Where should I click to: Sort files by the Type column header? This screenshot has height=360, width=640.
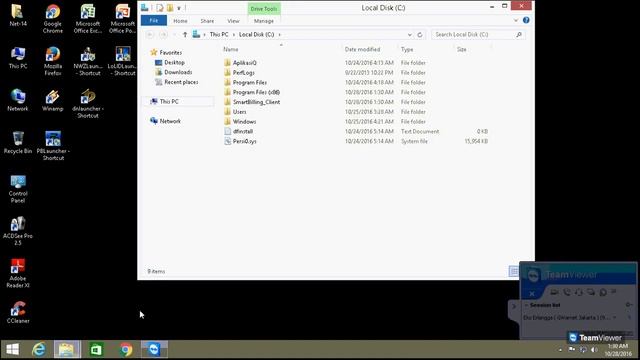tap(407, 49)
